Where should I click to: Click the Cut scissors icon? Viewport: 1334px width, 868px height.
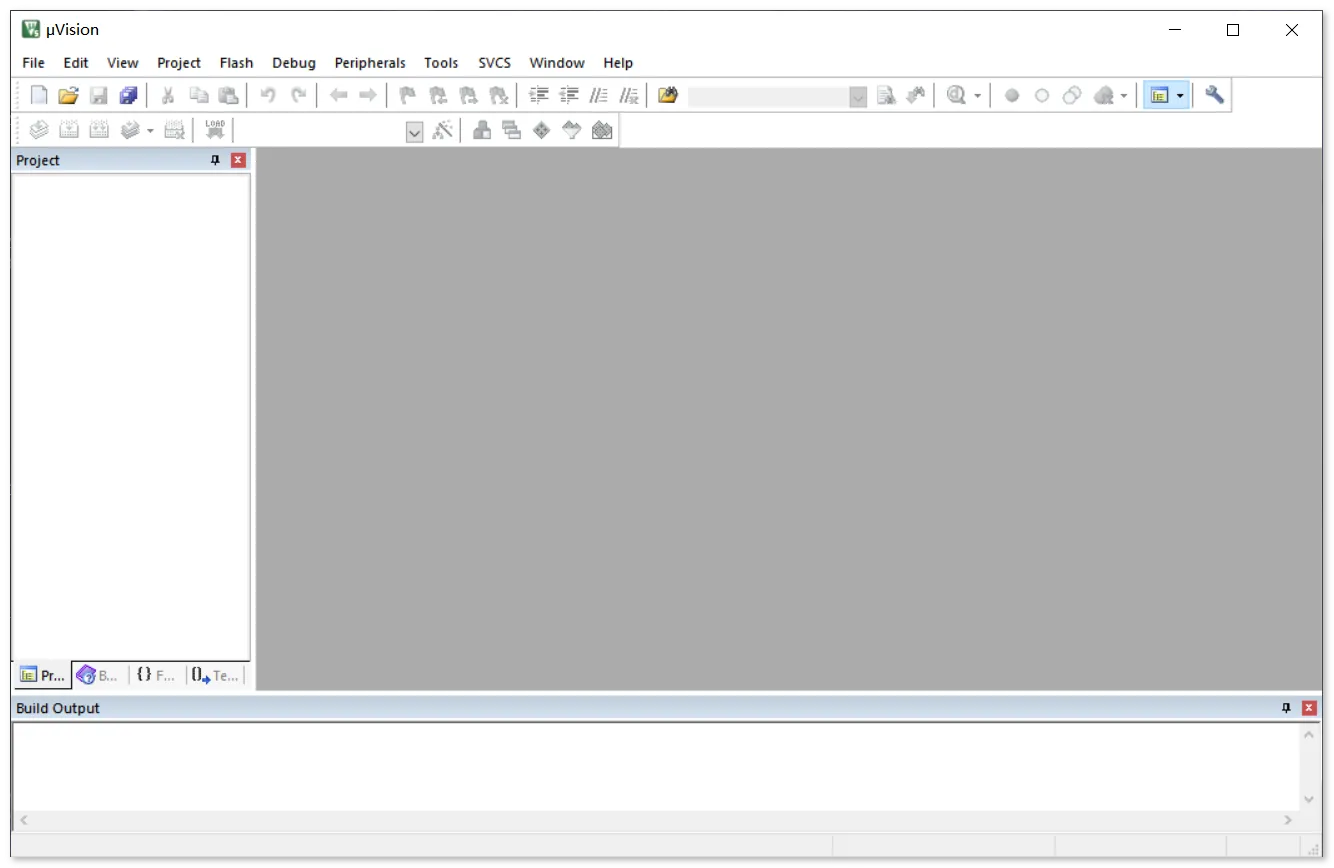(x=168, y=95)
